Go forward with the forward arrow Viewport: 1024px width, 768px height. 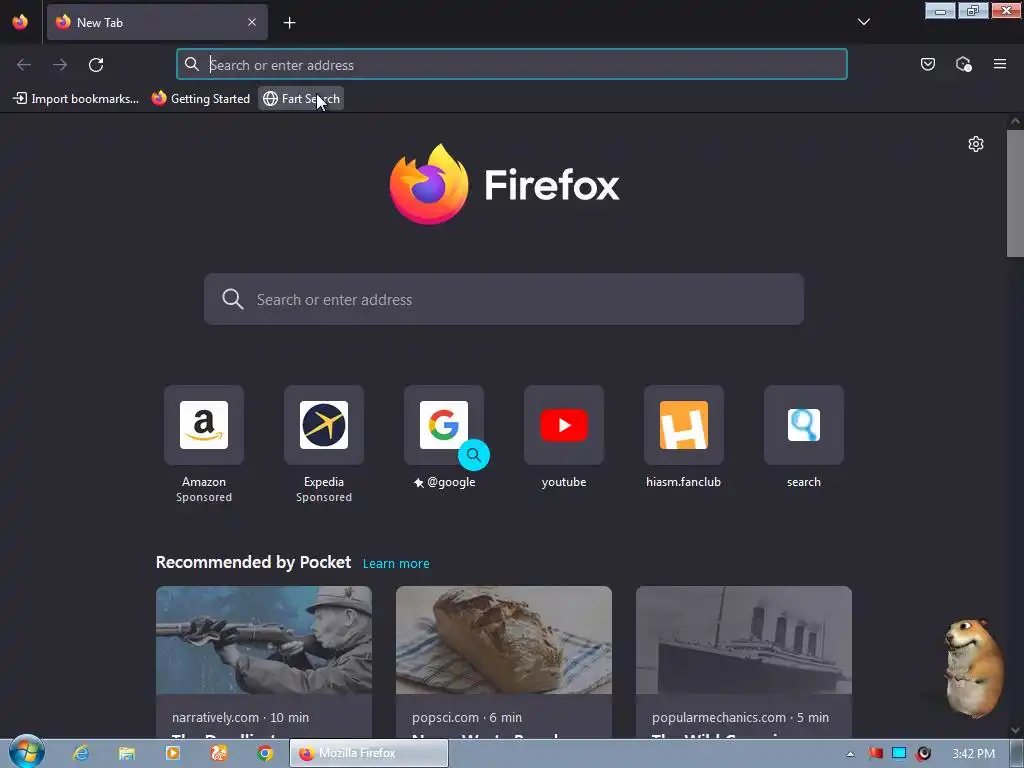coord(60,65)
